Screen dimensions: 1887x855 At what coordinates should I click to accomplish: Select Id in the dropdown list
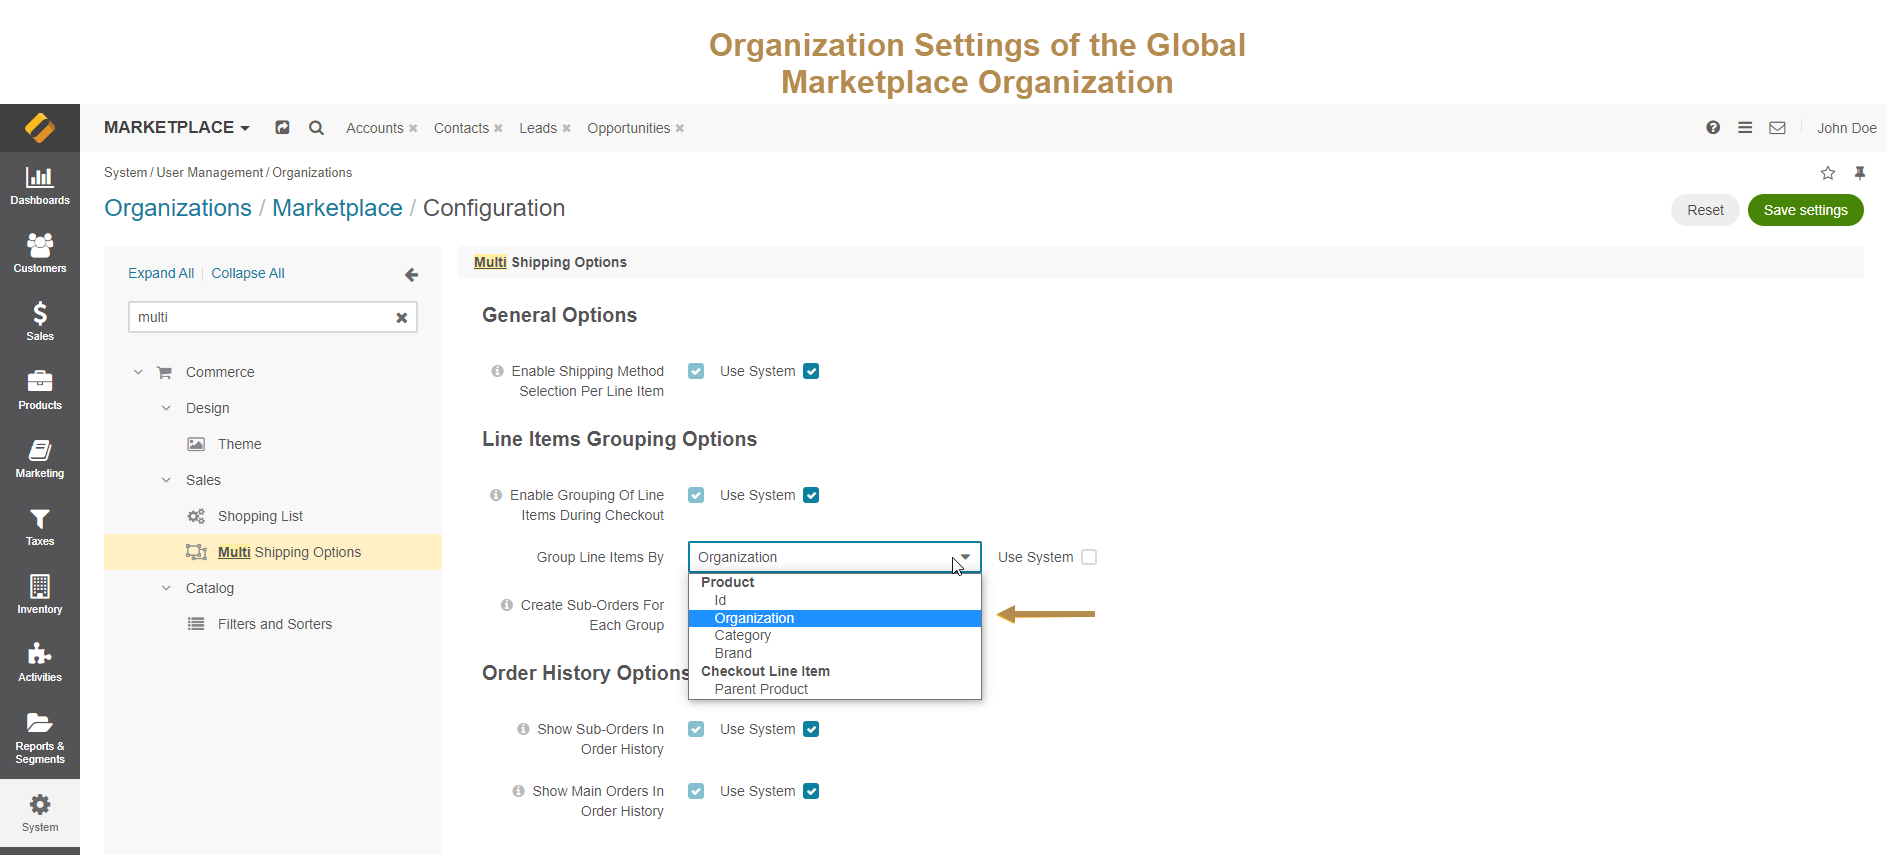point(835,600)
